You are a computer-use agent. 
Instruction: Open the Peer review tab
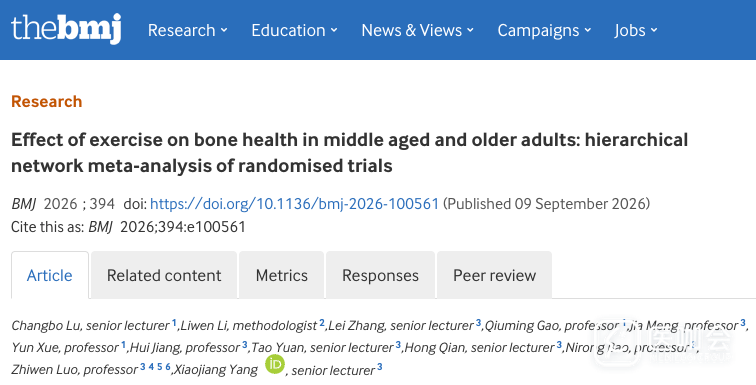click(494, 275)
